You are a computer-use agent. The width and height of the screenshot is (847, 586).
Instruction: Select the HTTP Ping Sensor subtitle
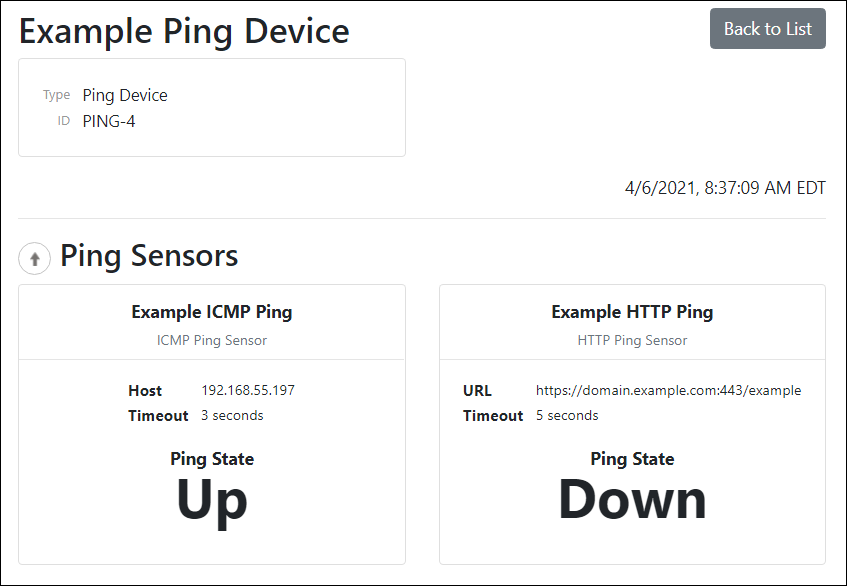tap(632, 340)
